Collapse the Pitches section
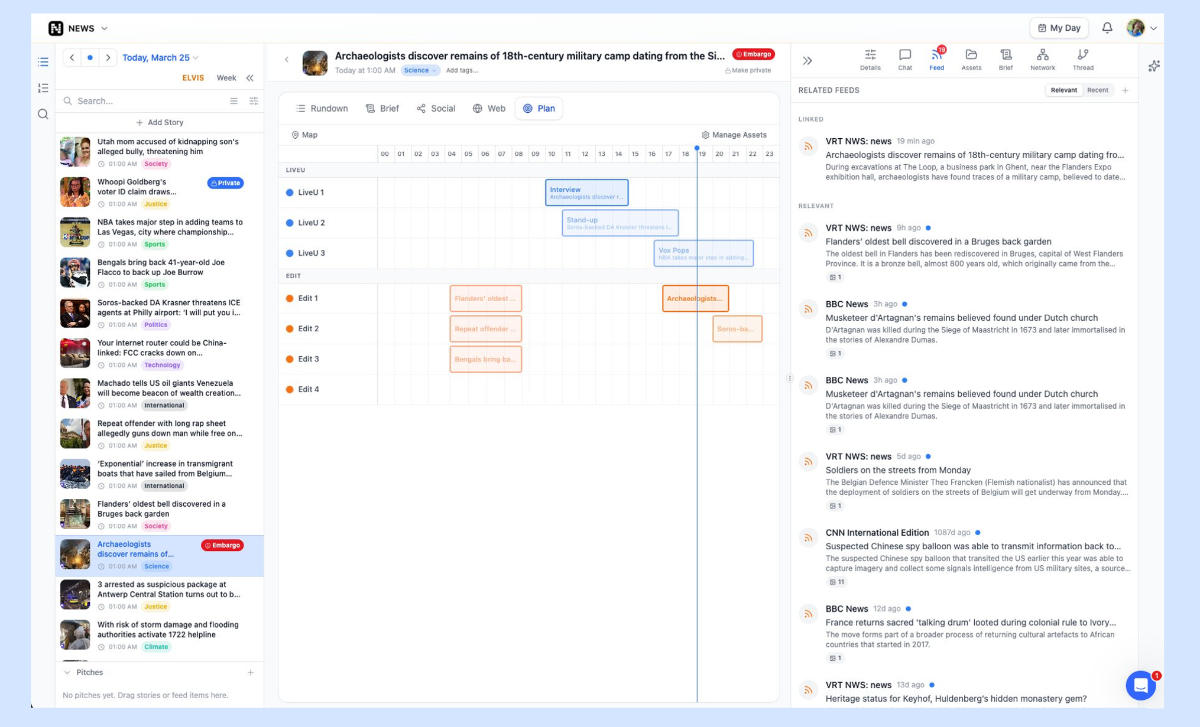This screenshot has width=1200, height=727. (67, 673)
